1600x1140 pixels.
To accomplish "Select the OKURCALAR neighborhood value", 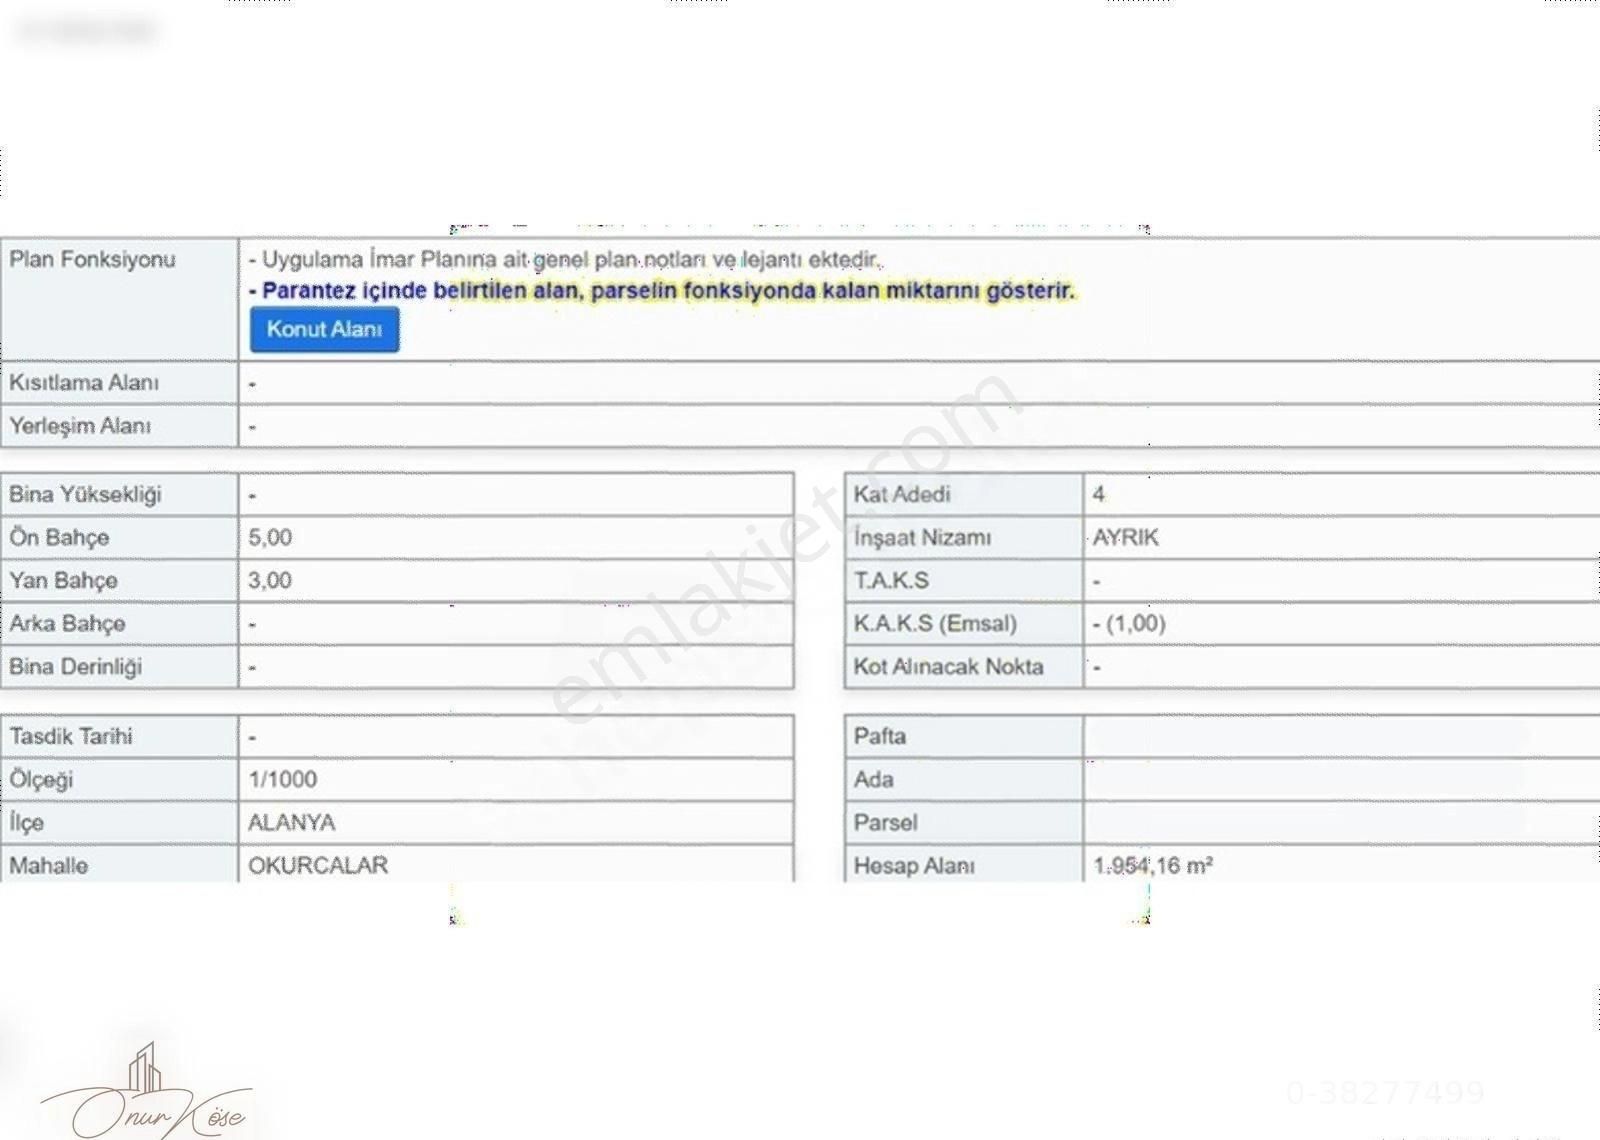I will 318,866.
